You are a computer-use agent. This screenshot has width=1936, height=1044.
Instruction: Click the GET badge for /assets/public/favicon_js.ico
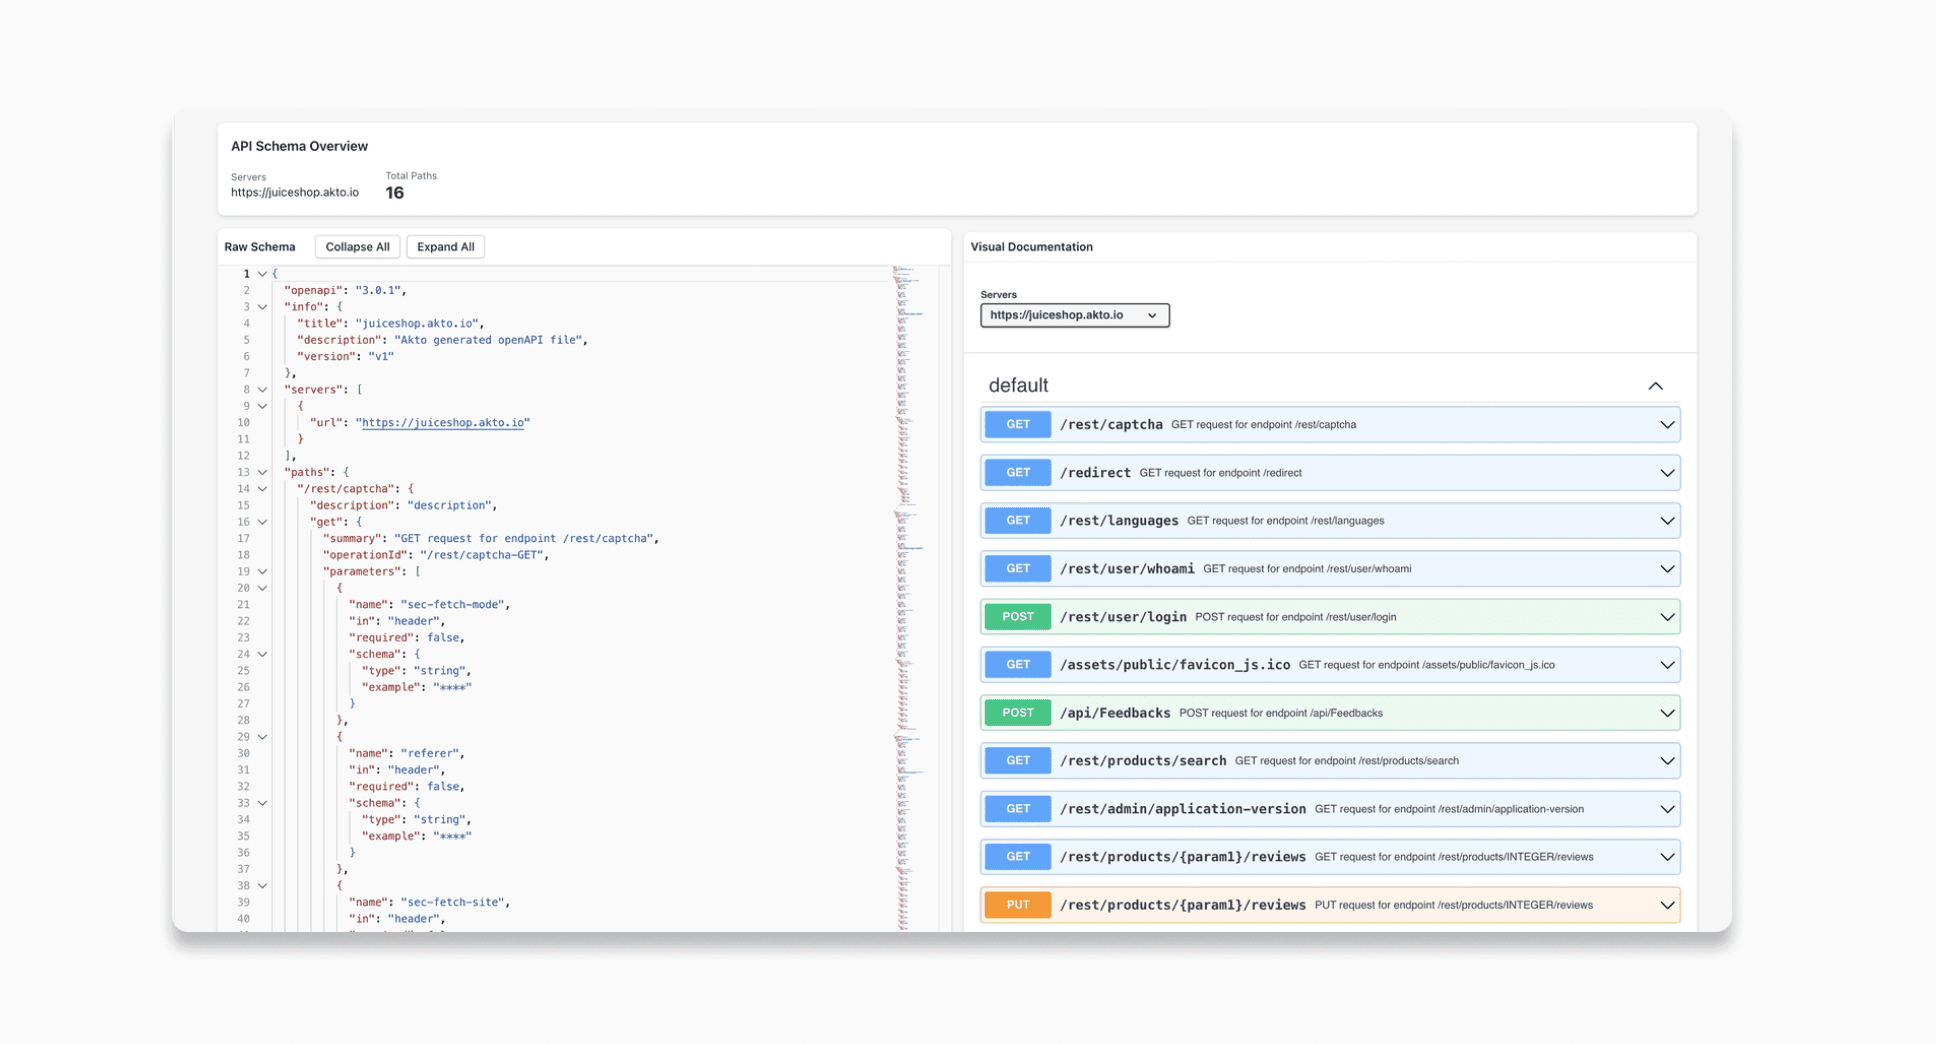[x=1017, y=664]
